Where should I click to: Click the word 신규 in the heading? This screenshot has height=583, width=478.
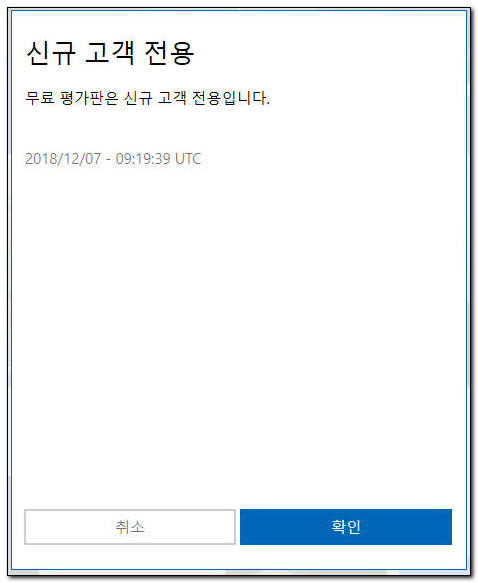tap(51, 53)
